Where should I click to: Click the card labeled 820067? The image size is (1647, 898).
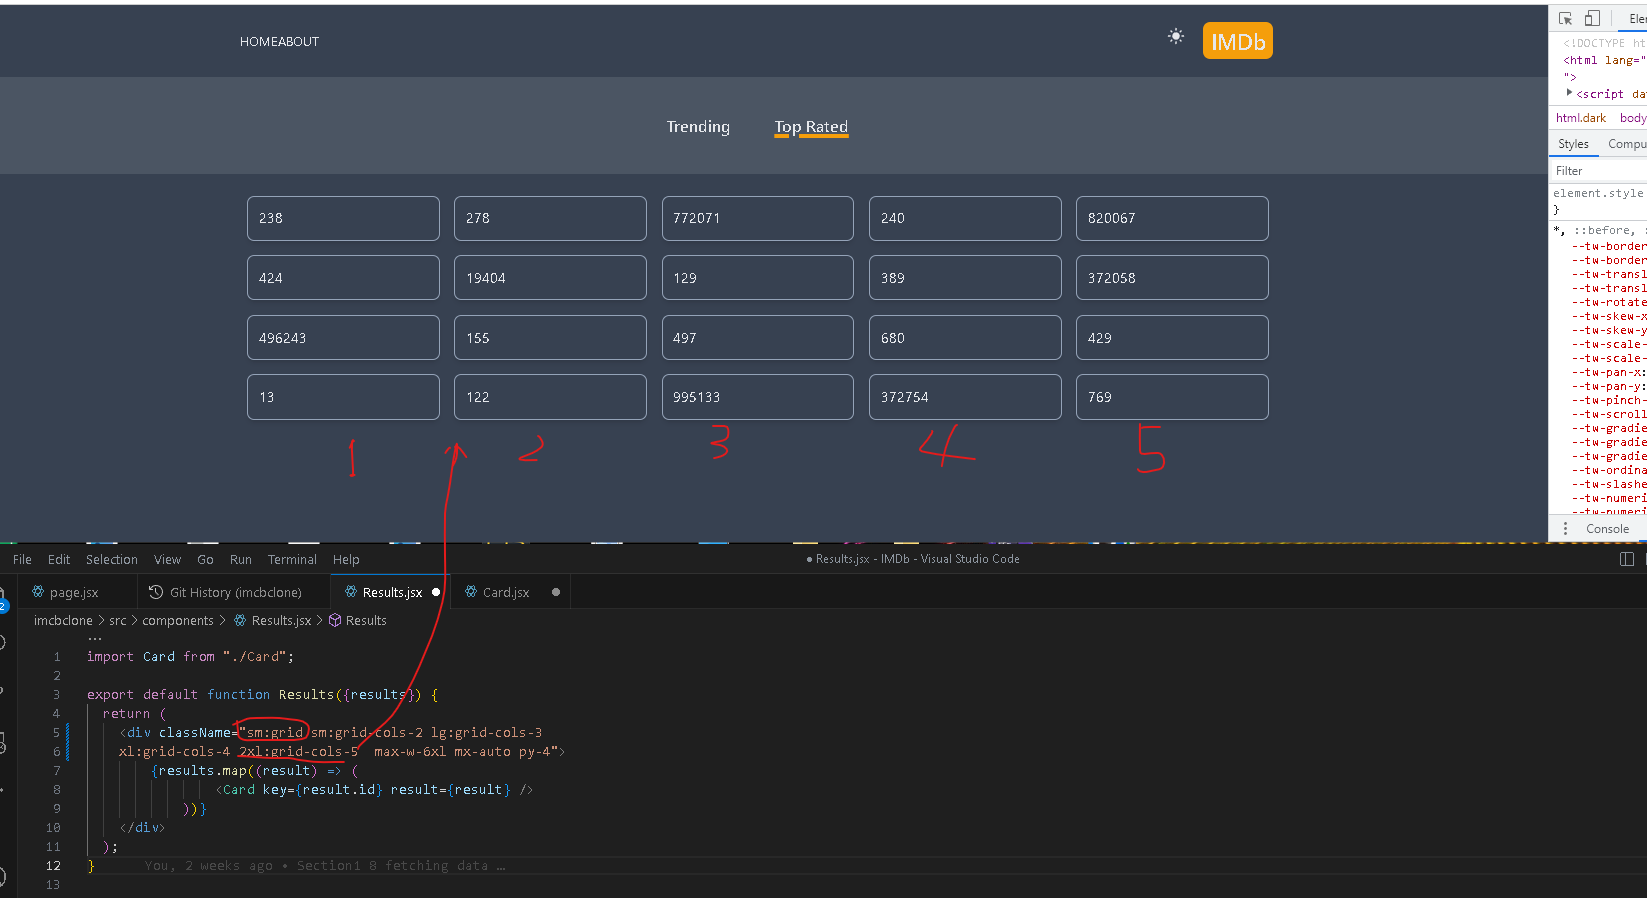[x=1172, y=218]
